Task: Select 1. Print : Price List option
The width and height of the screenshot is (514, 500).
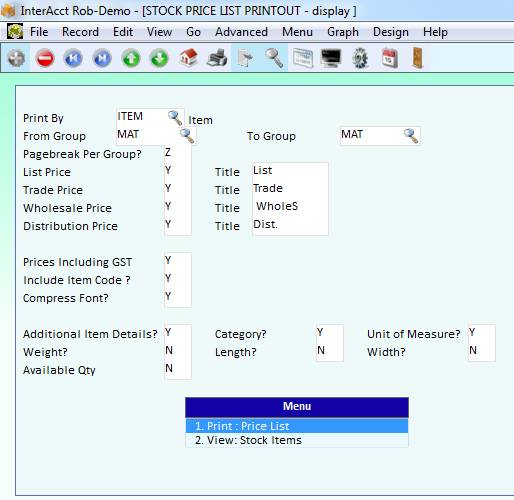Action: point(297,426)
